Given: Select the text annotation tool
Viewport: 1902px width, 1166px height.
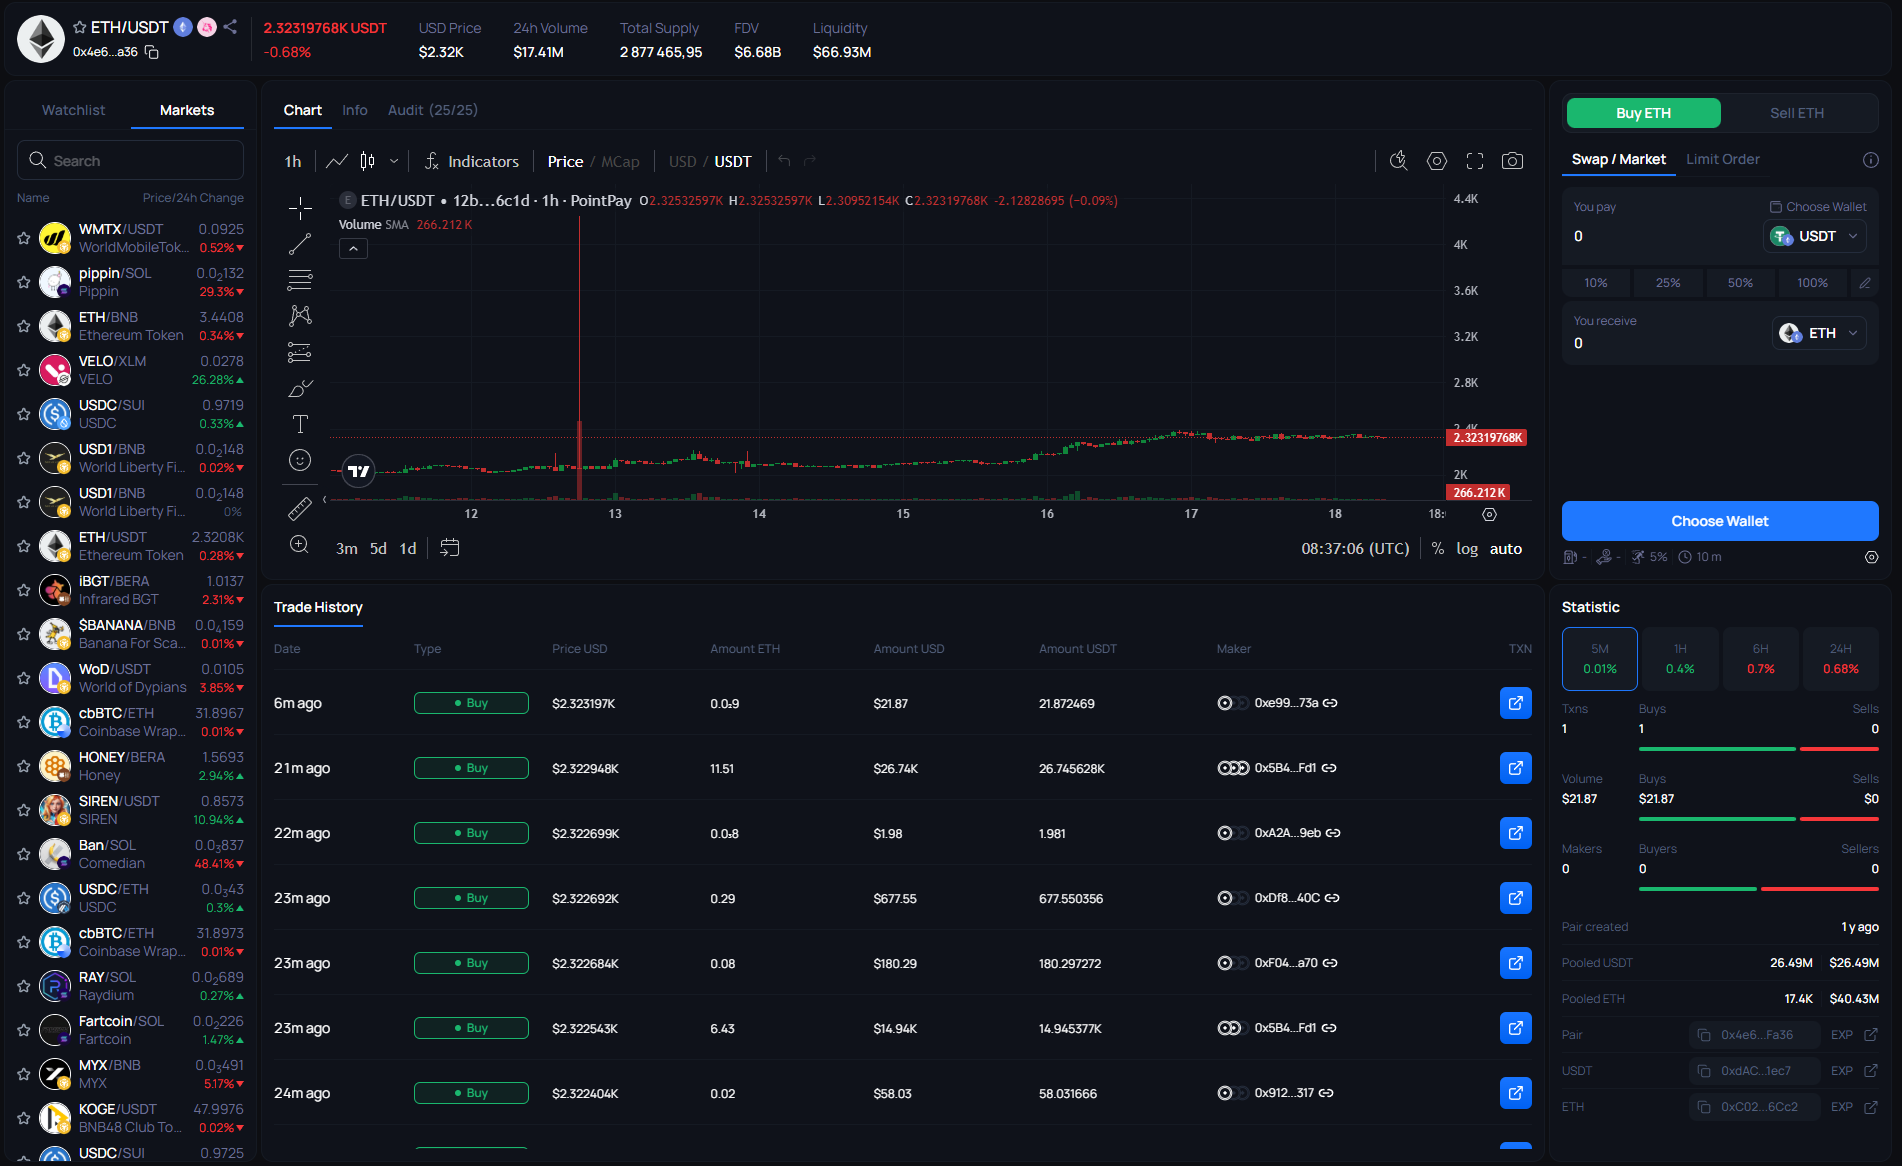Looking at the screenshot, I should pyautogui.click(x=300, y=424).
